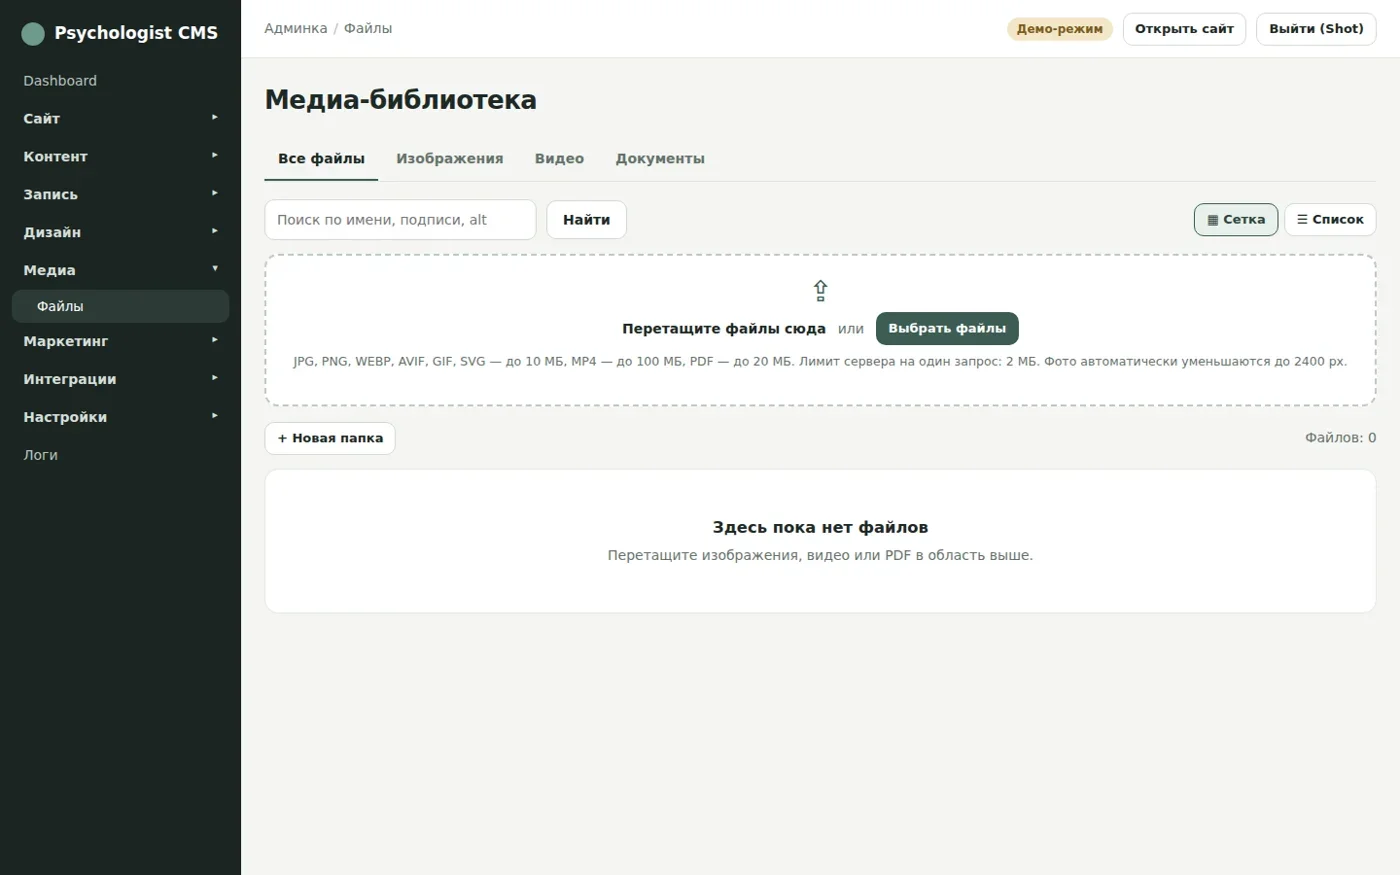Screen dimensions: 1400x875
Task: Open the Все файлы tab
Action: pos(321,159)
